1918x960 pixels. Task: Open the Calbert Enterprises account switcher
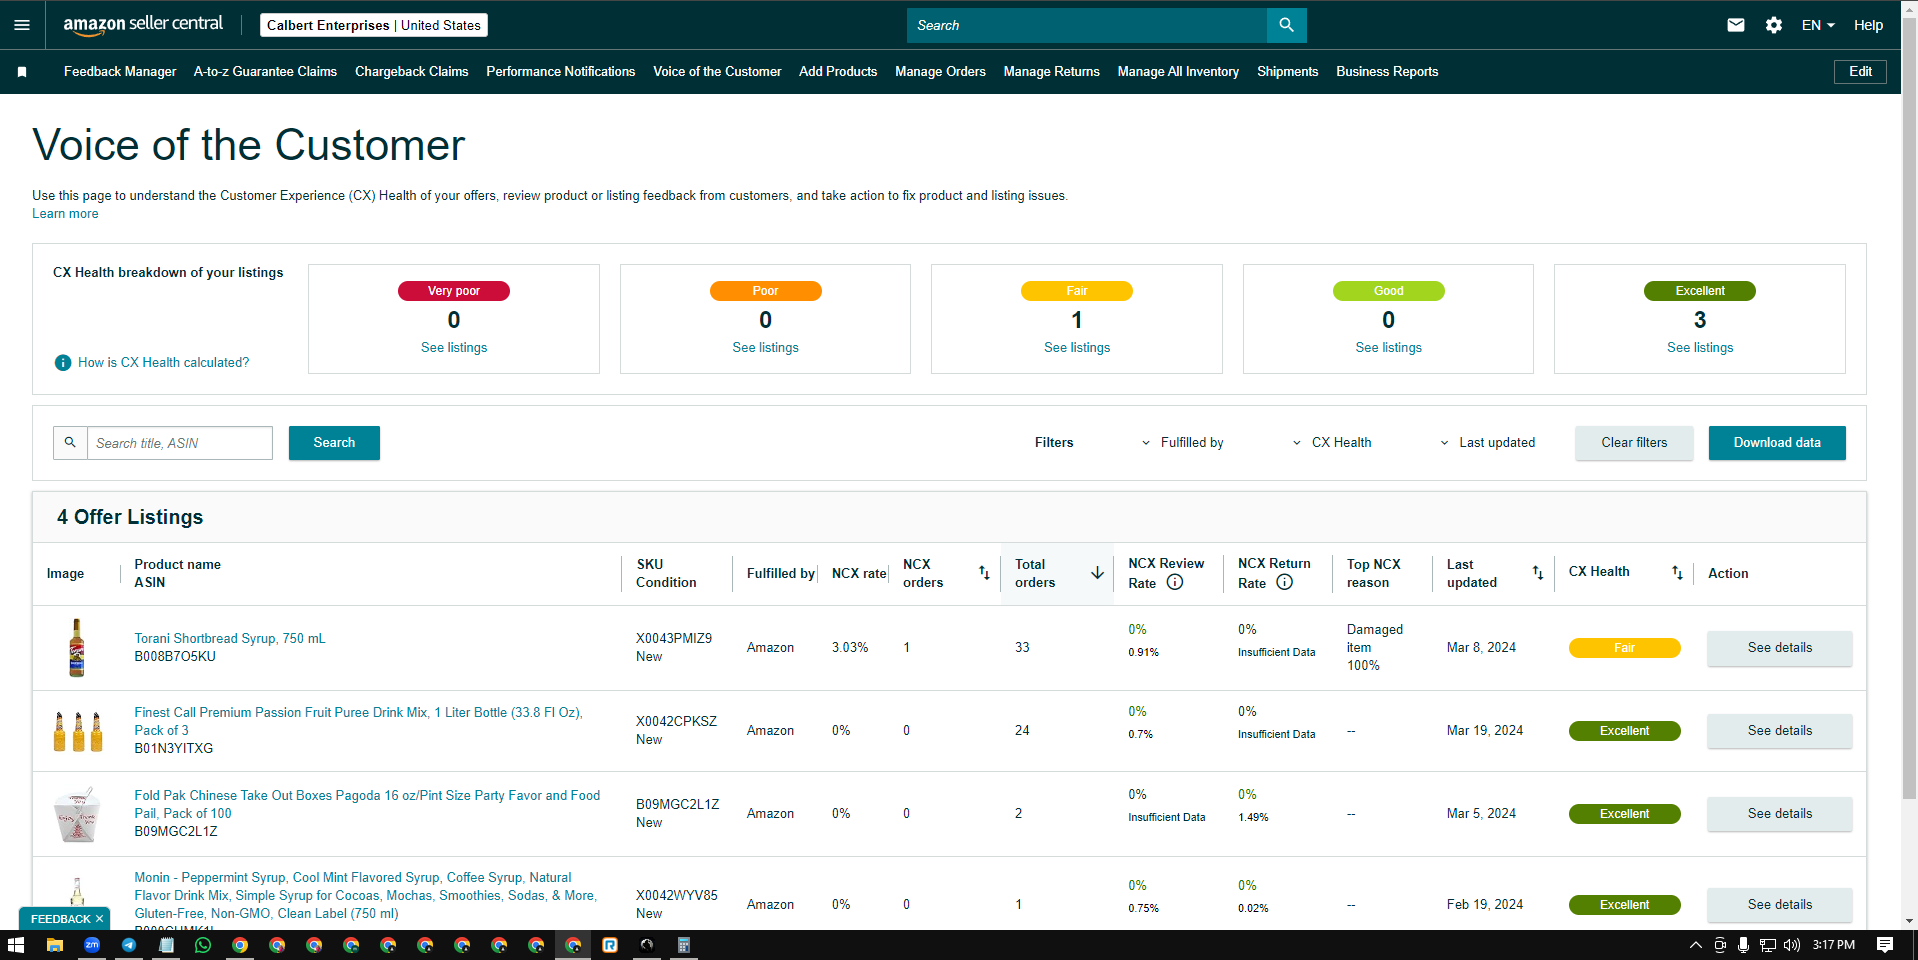point(374,25)
